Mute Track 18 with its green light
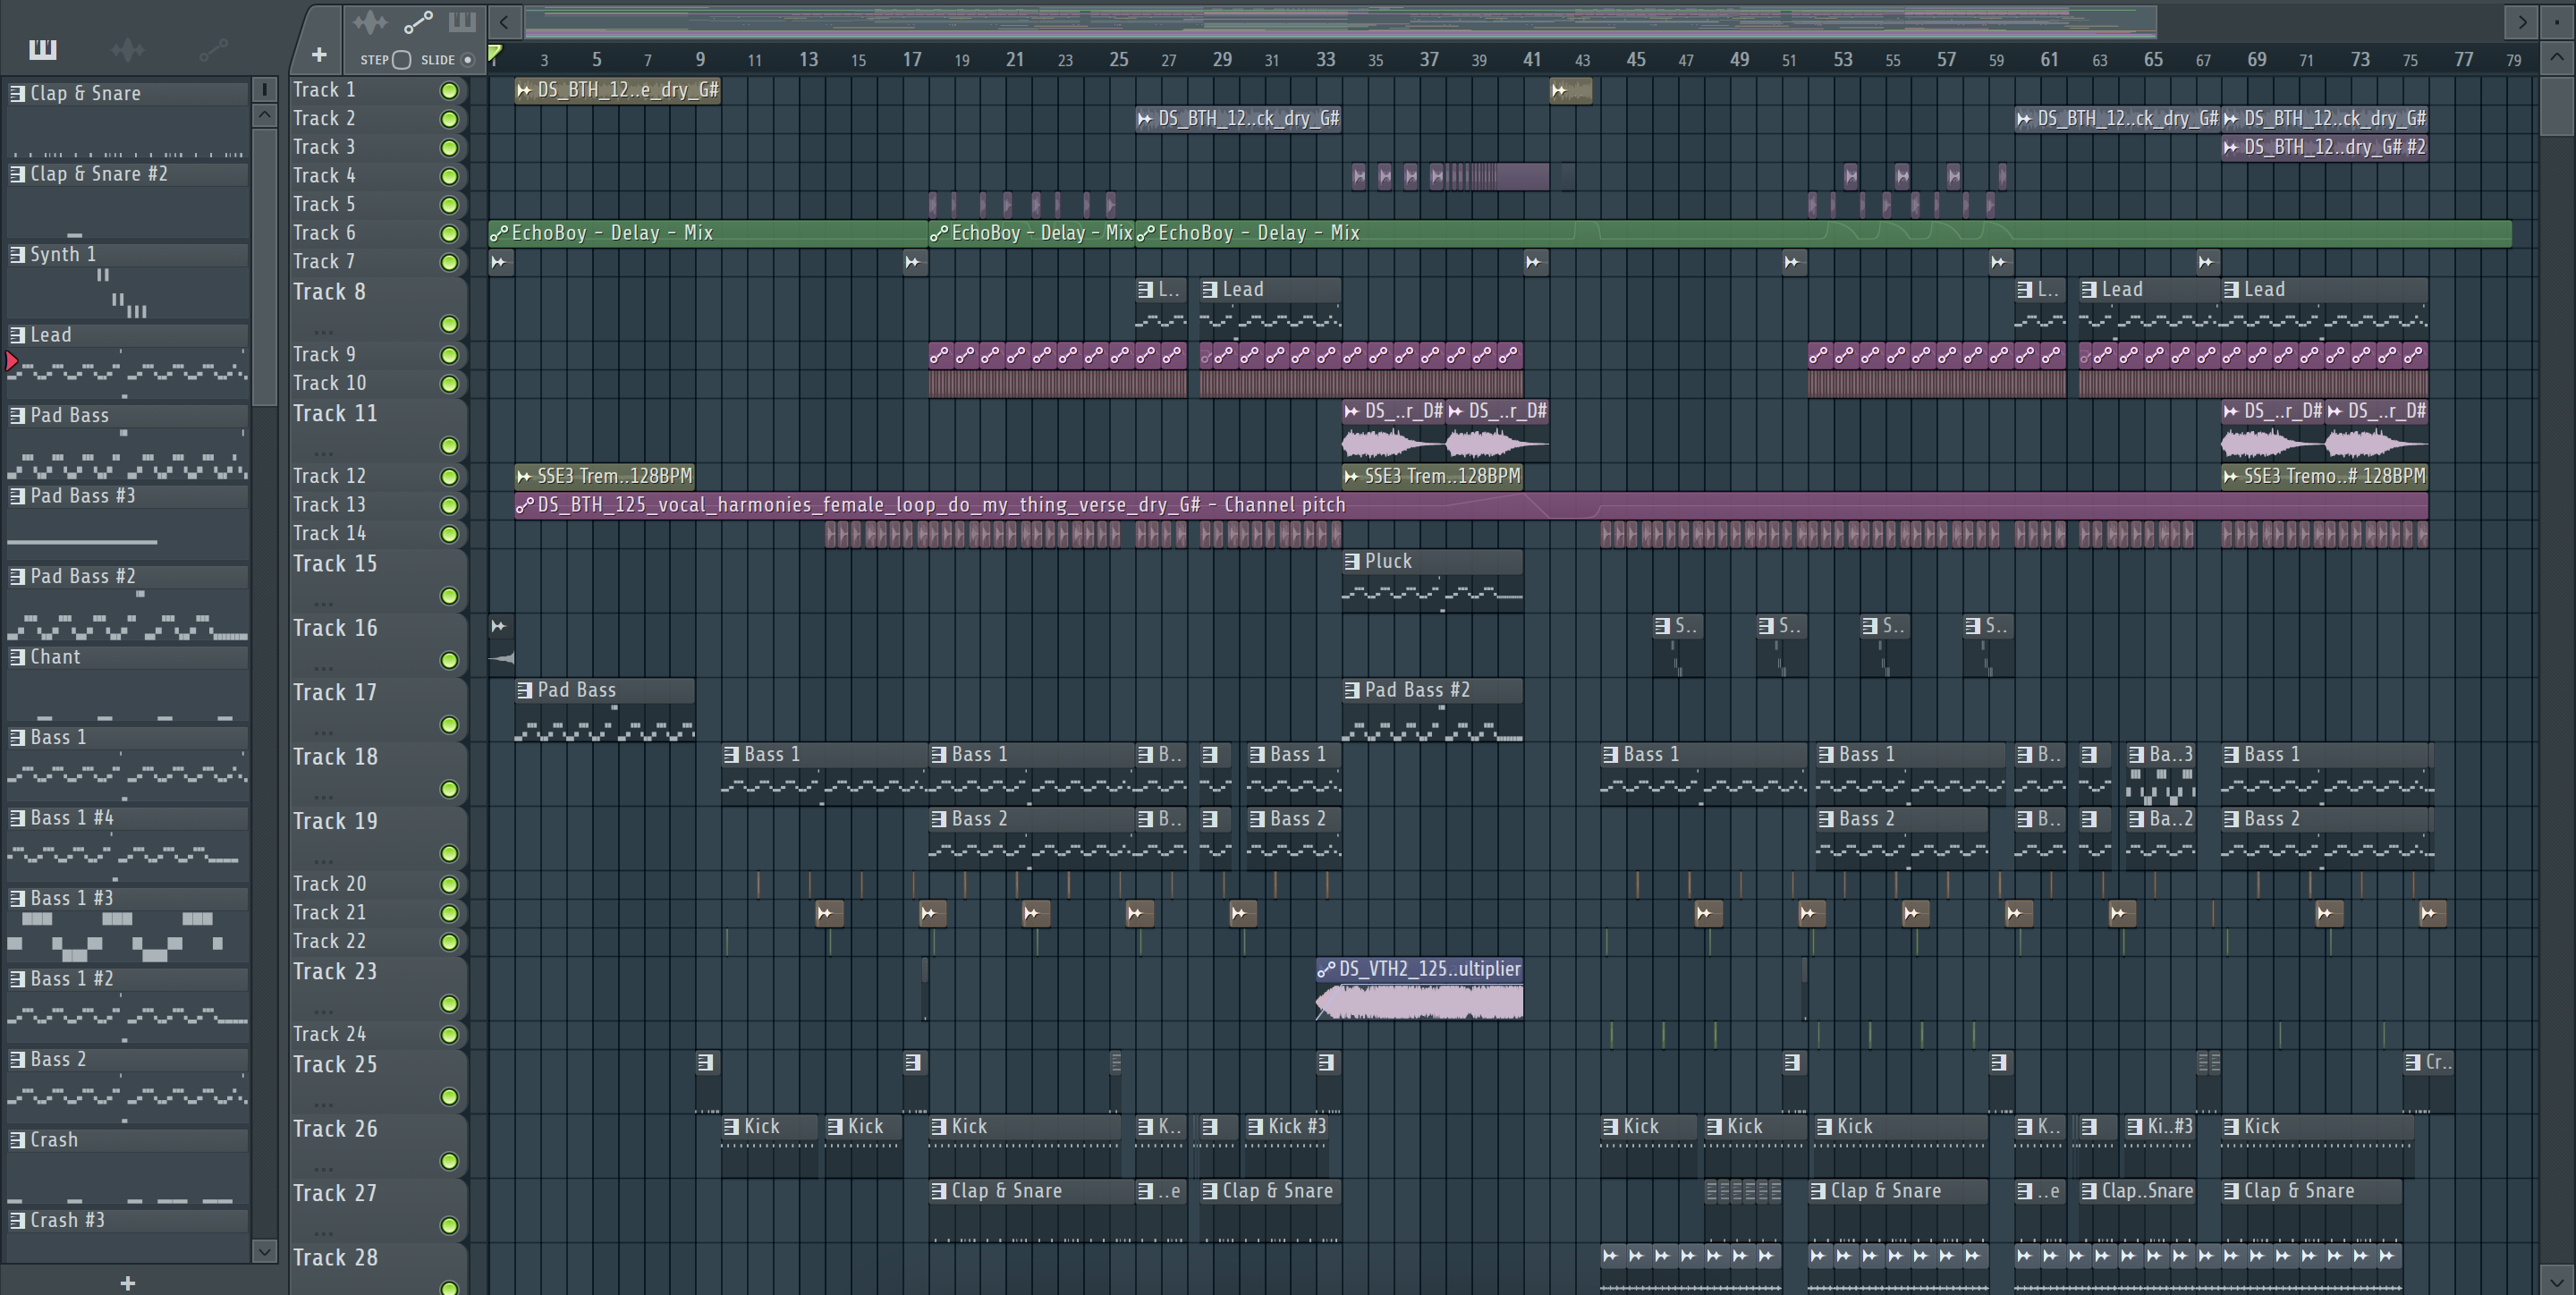The image size is (2576, 1295). 449,789
